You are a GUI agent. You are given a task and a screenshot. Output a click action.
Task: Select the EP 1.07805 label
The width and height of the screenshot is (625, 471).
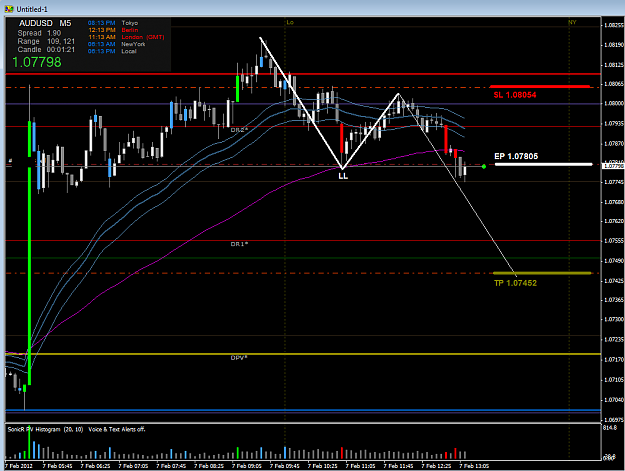516,156
